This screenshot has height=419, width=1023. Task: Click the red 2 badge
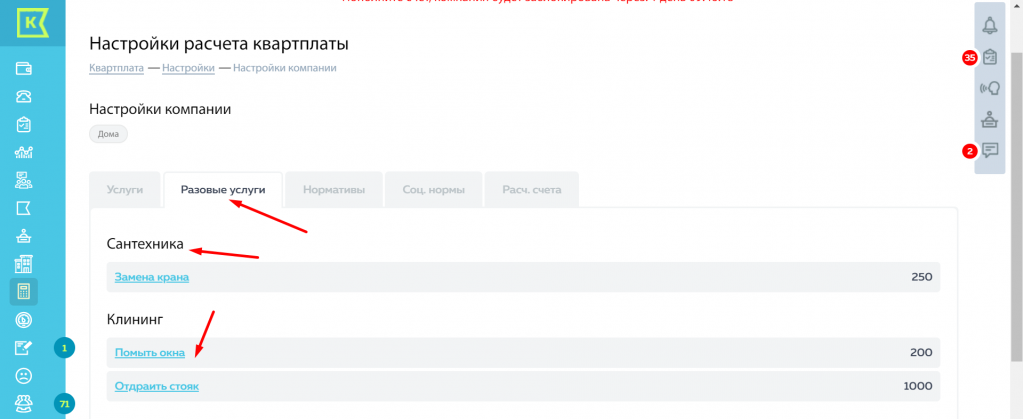pos(970,151)
